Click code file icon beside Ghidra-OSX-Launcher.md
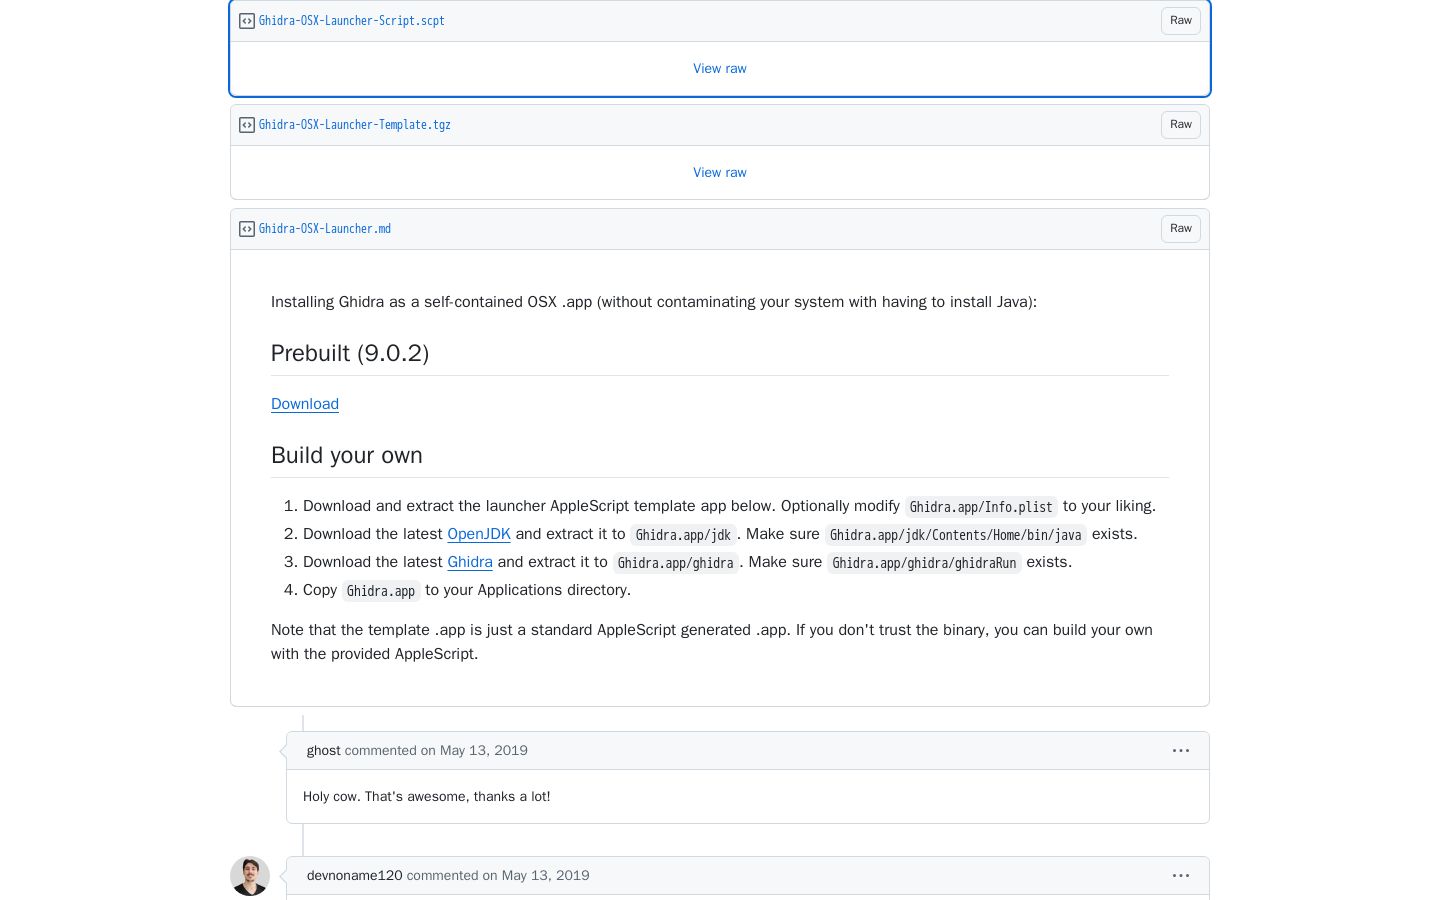The height and width of the screenshot is (900, 1440). [x=247, y=229]
